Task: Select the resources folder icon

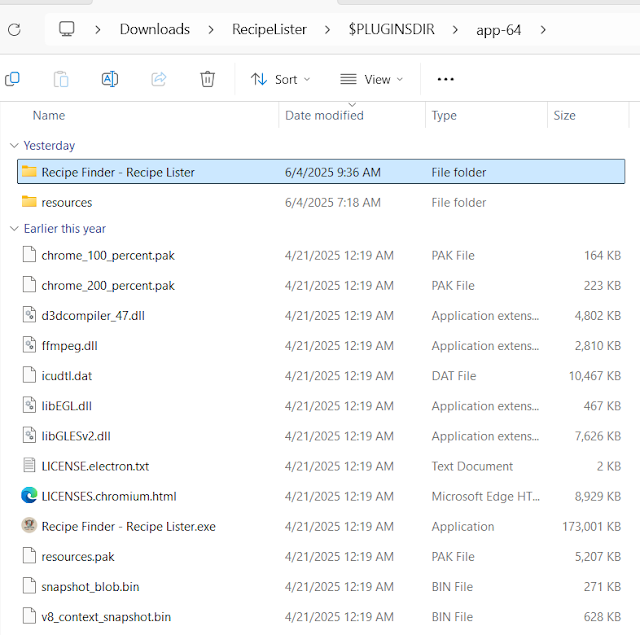Action: pyautogui.click(x=29, y=202)
